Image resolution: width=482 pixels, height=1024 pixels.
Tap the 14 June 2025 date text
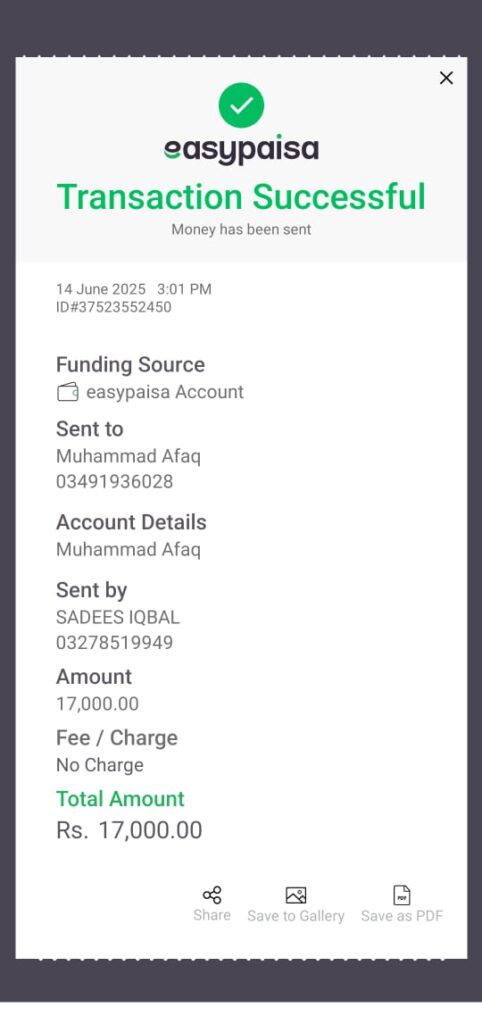(x=101, y=289)
